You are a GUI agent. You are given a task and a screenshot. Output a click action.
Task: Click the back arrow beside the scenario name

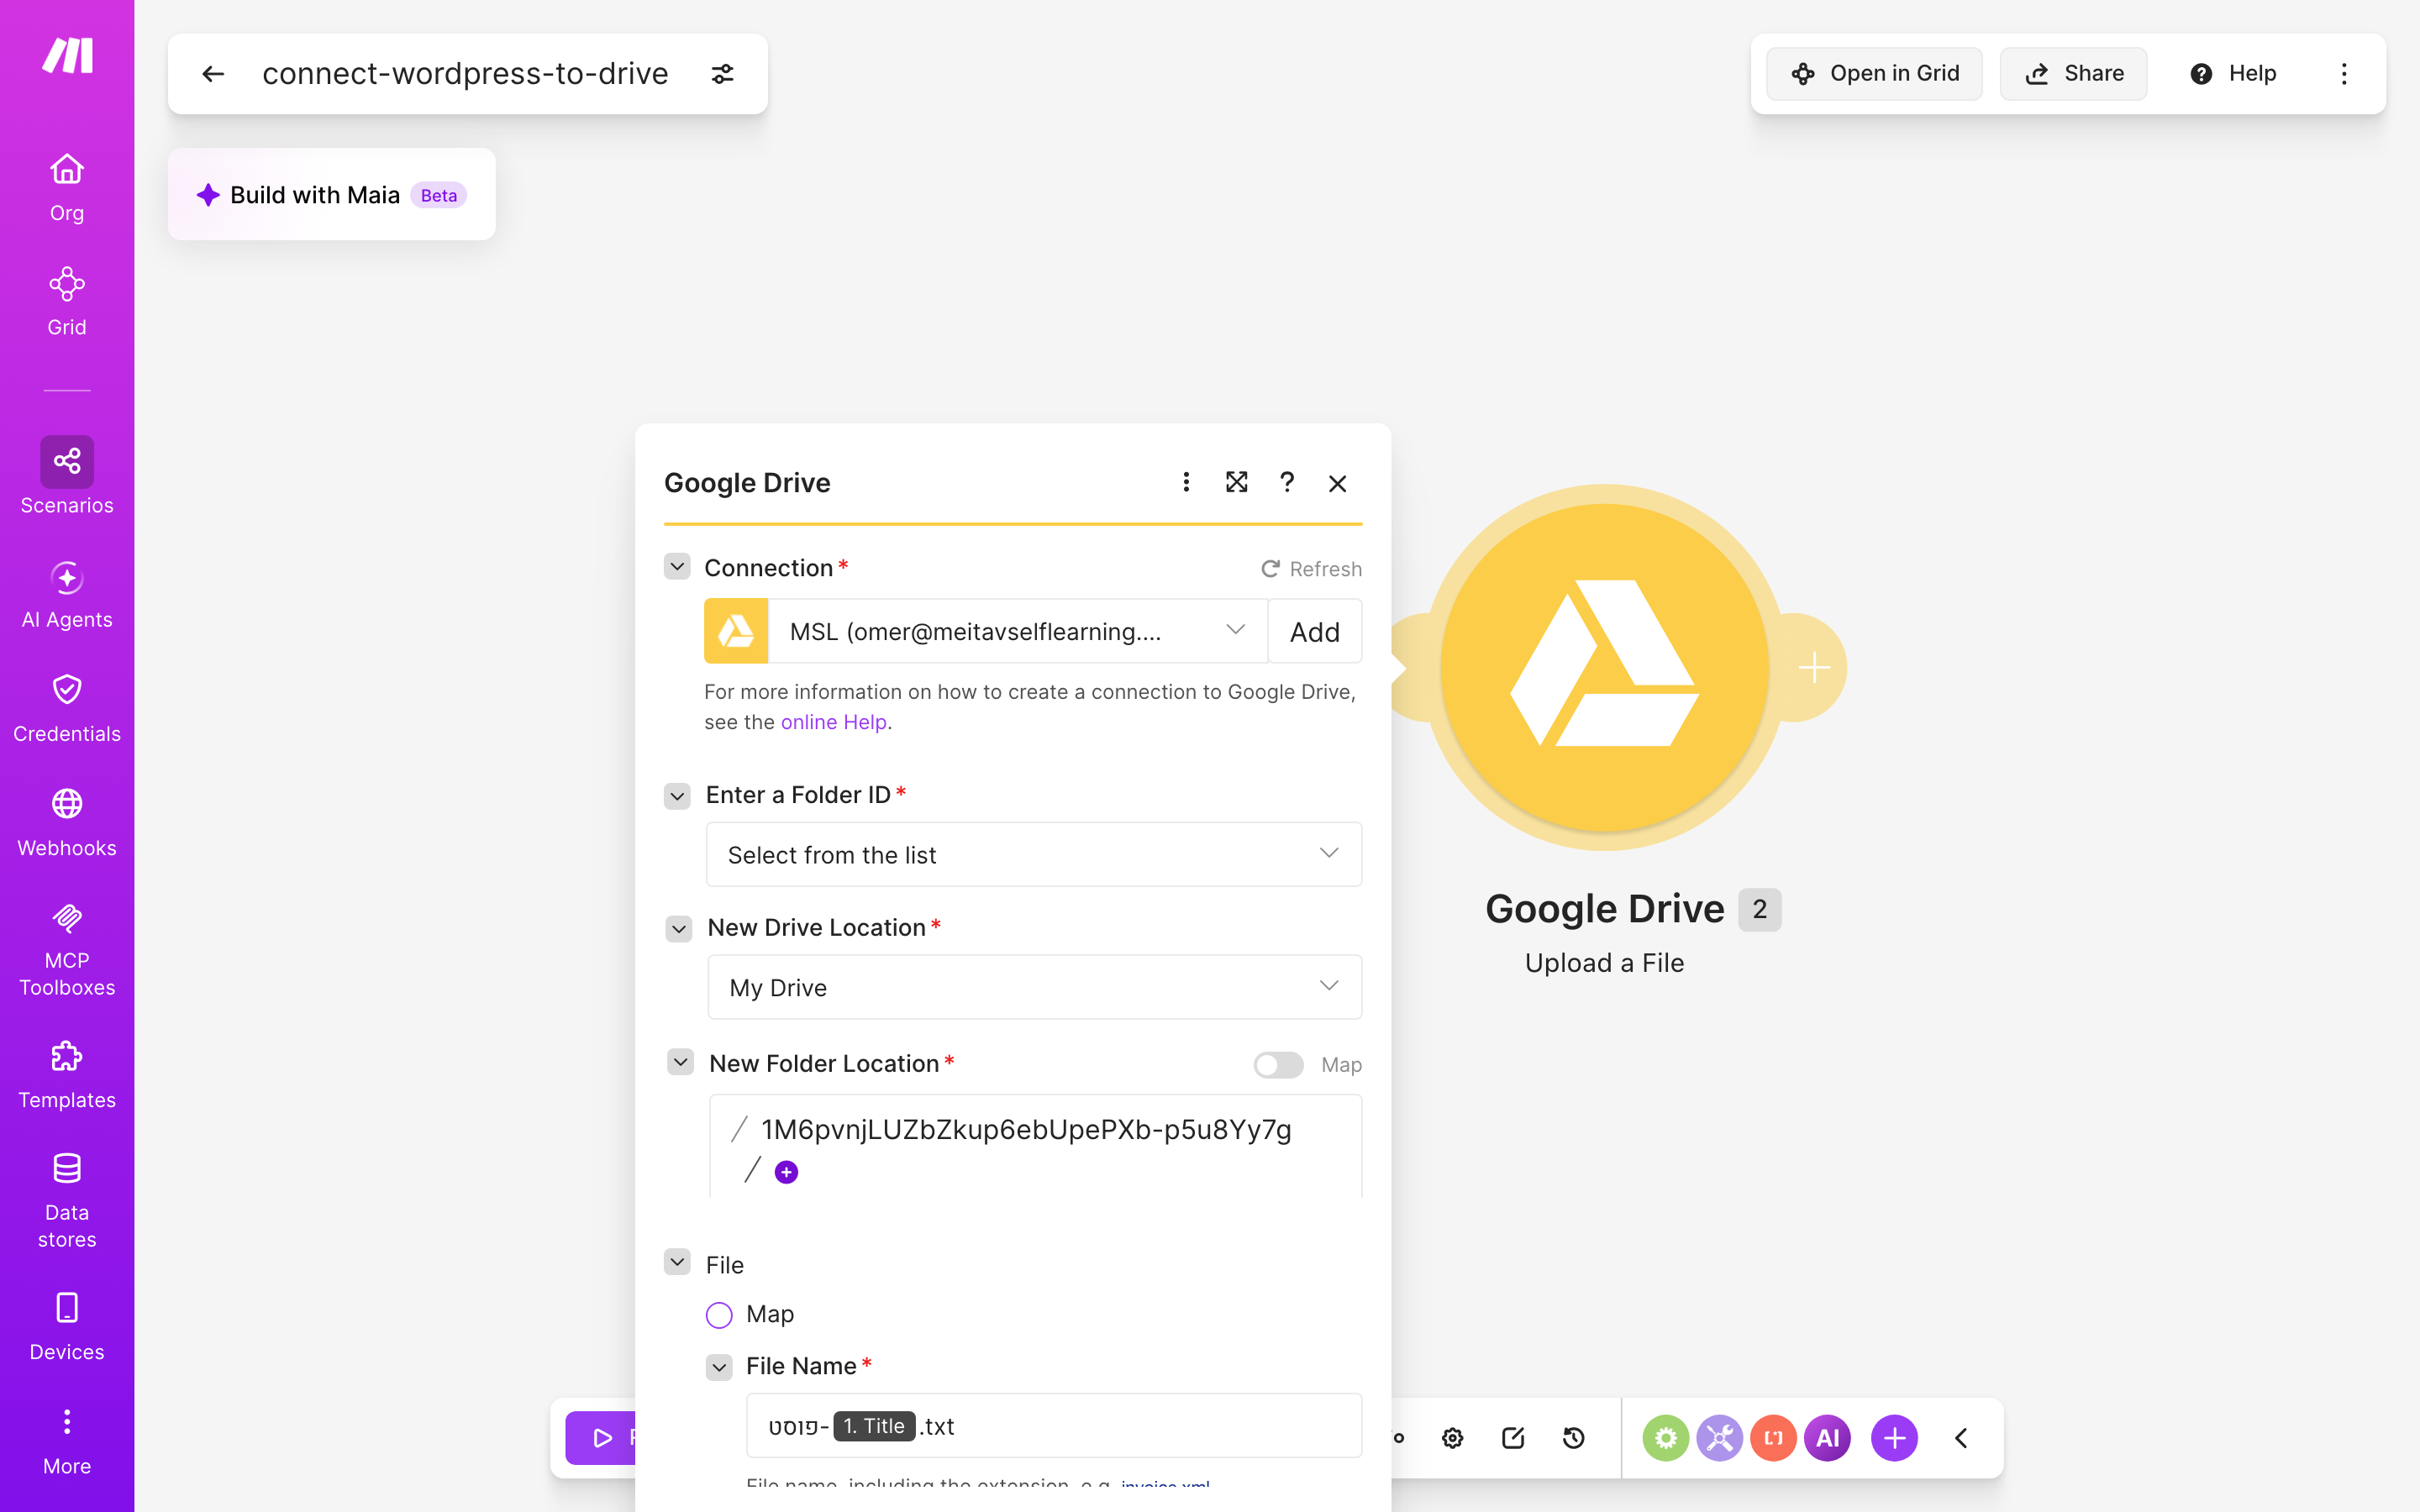(213, 74)
